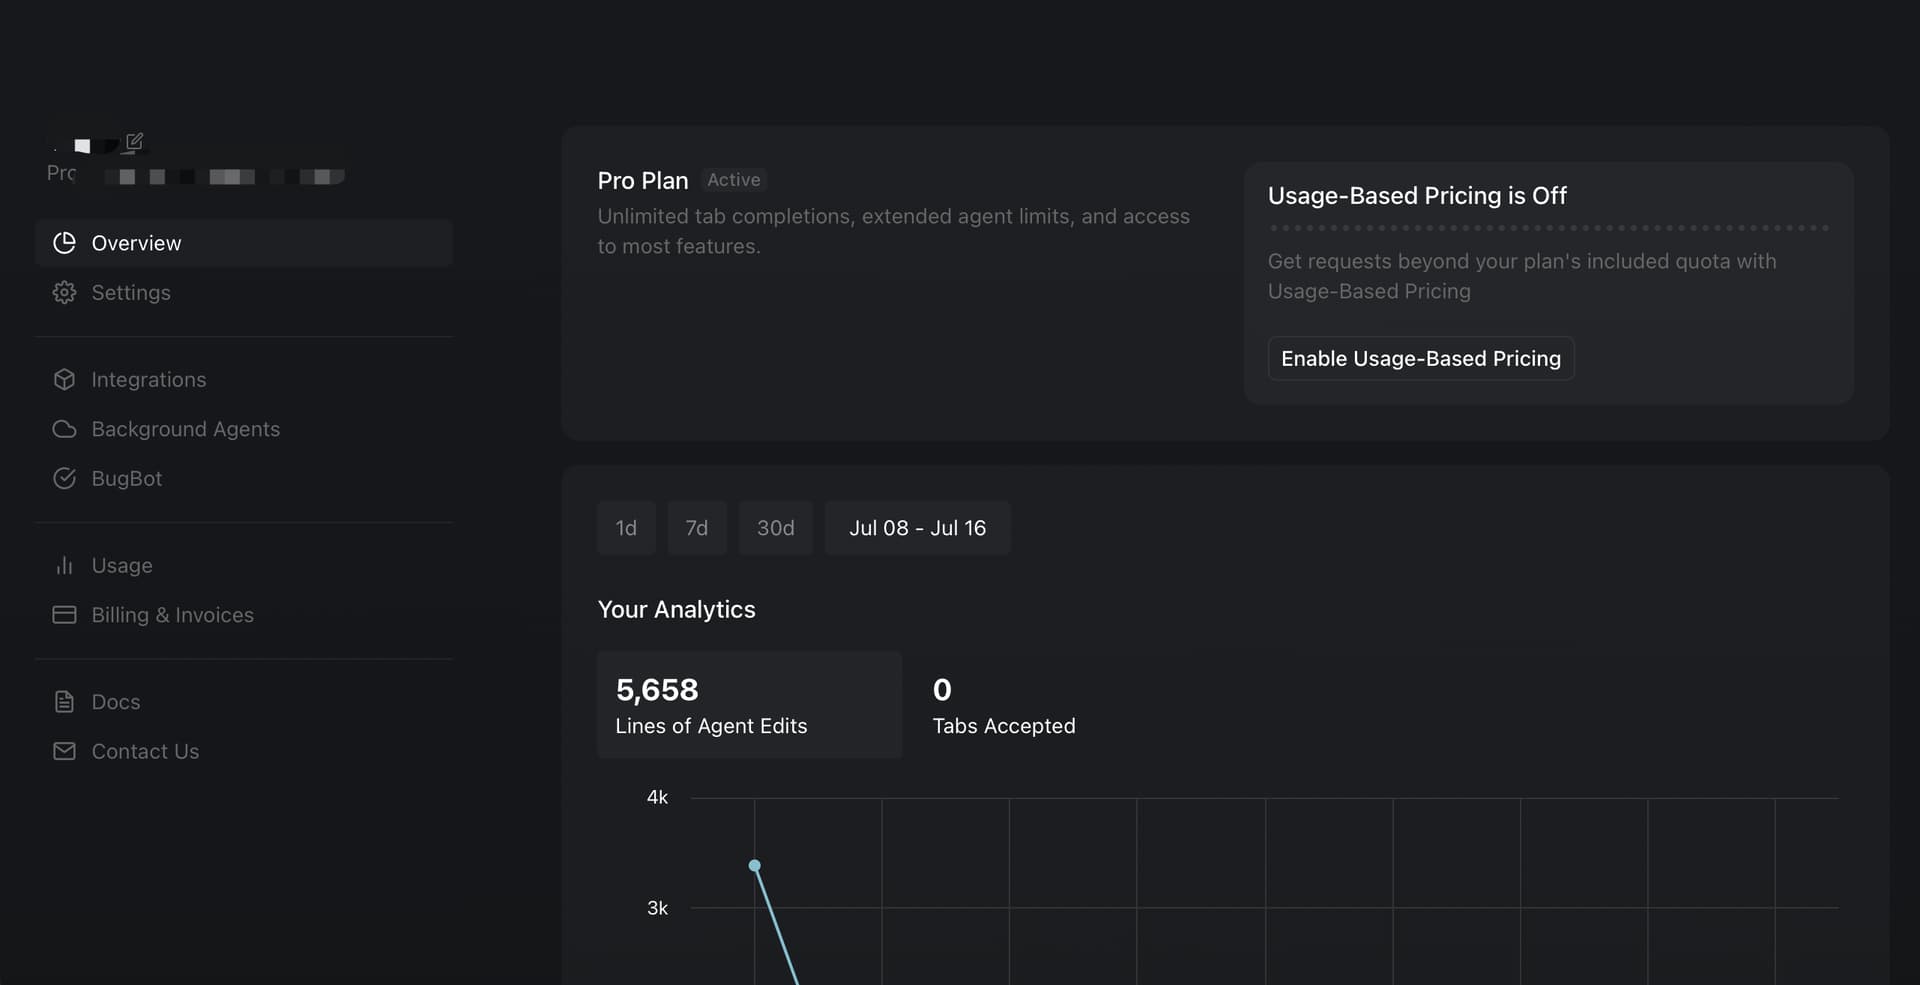Viewport: 1920px width, 985px height.
Task: Click the Settings gear icon
Action: [64, 292]
